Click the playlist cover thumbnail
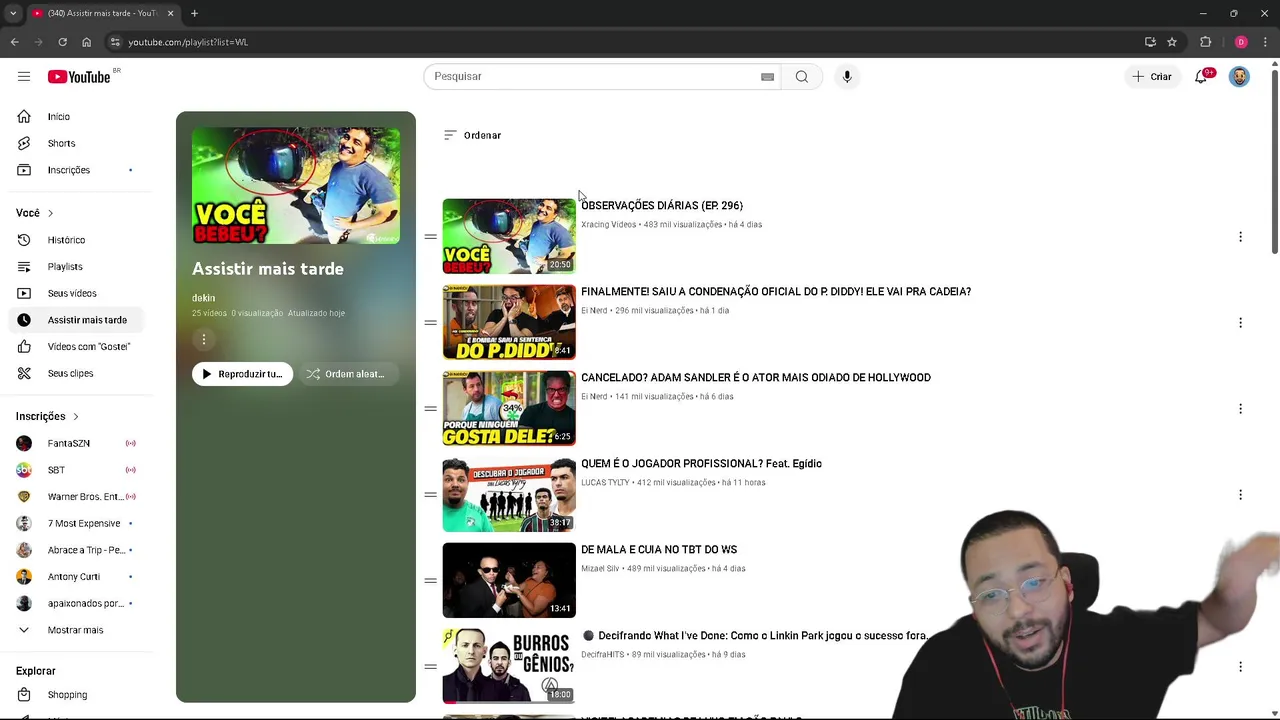 click(x=296, y=186)
